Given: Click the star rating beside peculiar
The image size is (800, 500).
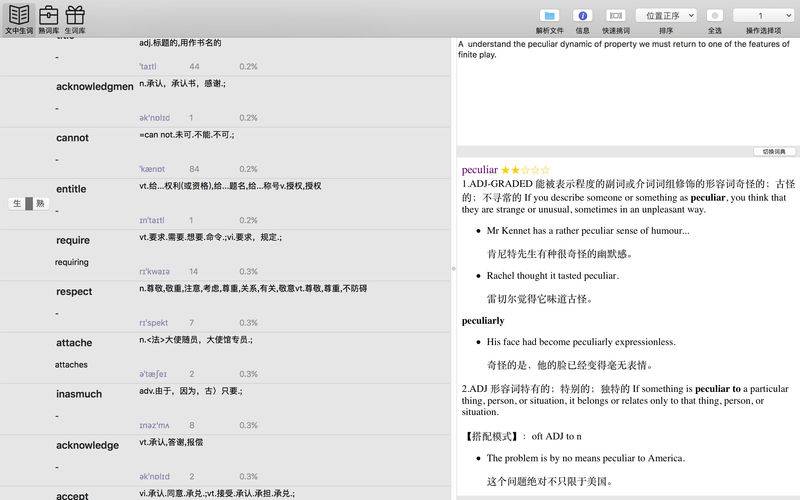Looking at the screenshot, I should point(526,170).
